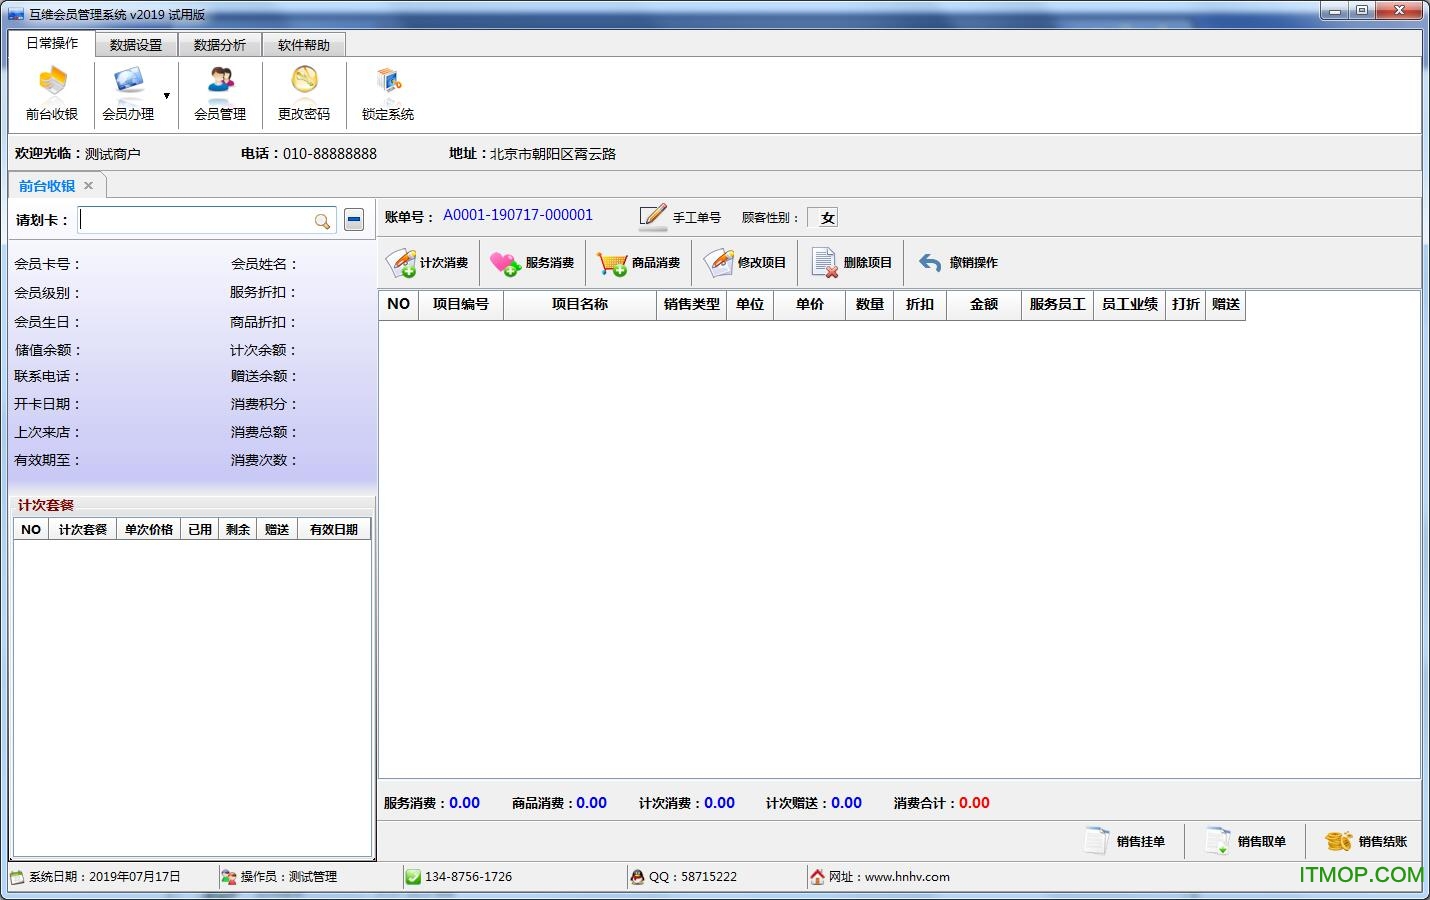
Task: Retrieve a held order with 销售取单
Action: 1247,842
